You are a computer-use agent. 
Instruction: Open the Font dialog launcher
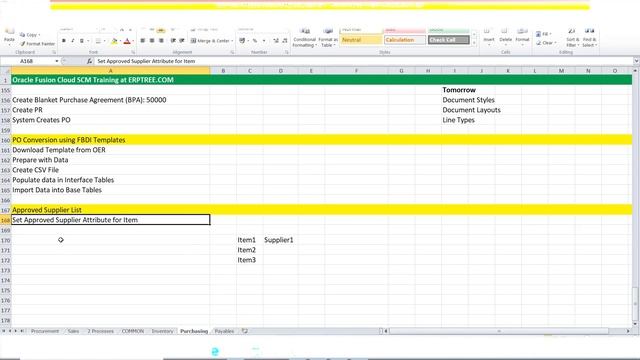133,53
